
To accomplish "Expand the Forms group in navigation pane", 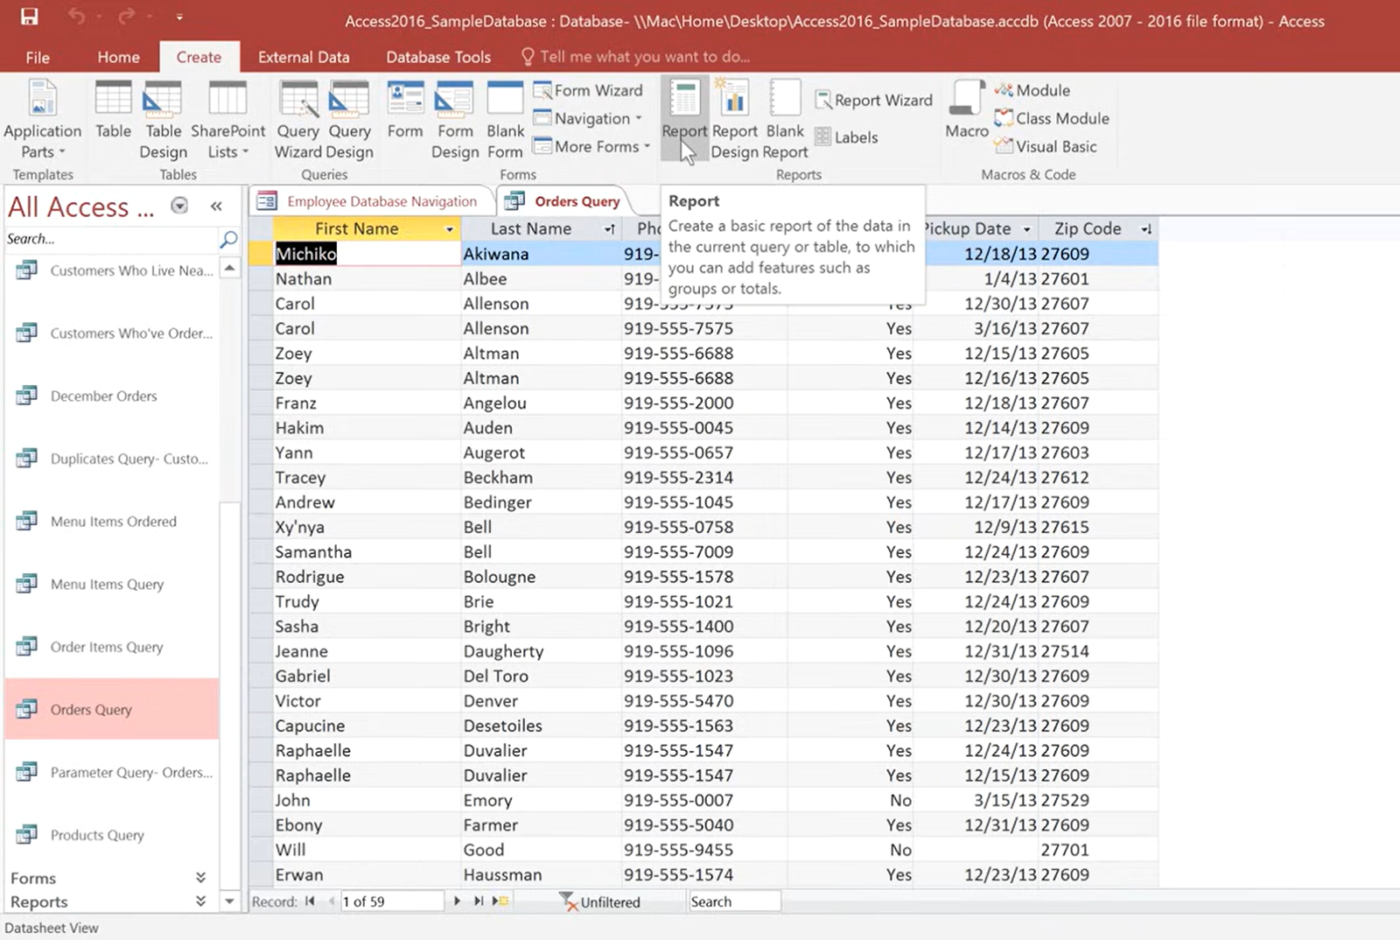I will point(200,877).
